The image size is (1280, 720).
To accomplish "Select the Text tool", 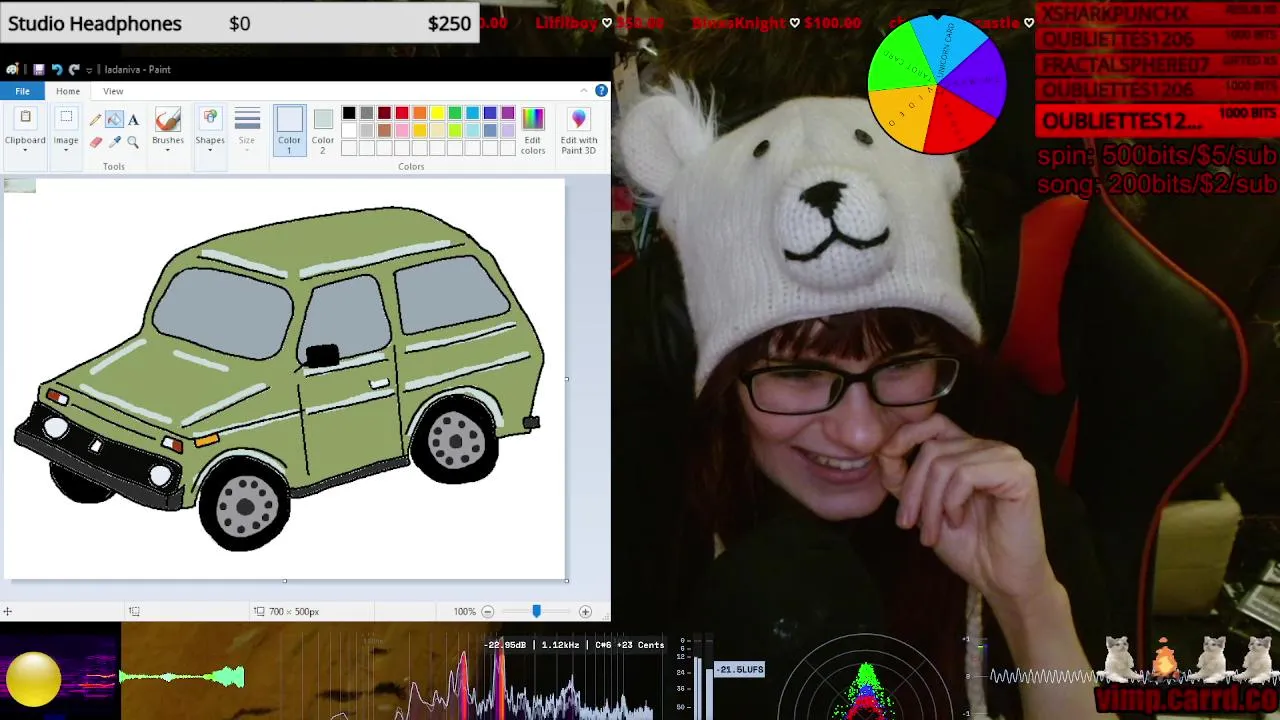I will click(x=133, y=120).
